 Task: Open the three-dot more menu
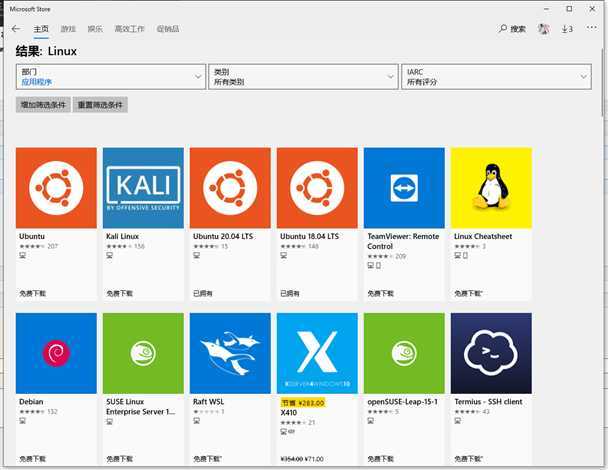pyautogui.click(x=592, y=28)
